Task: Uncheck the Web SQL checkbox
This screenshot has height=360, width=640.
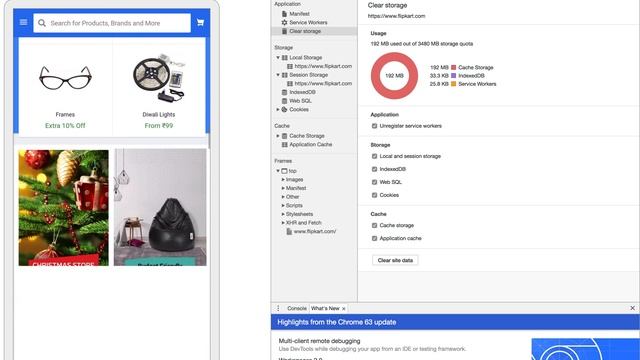Action: click(374, 182)
